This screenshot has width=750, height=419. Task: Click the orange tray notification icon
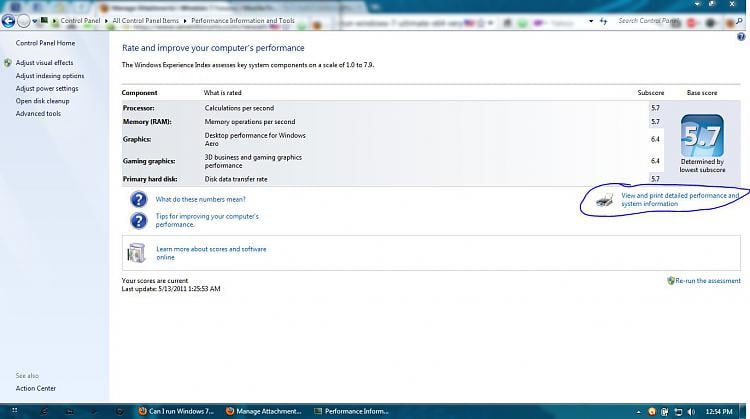pos(651,411)
